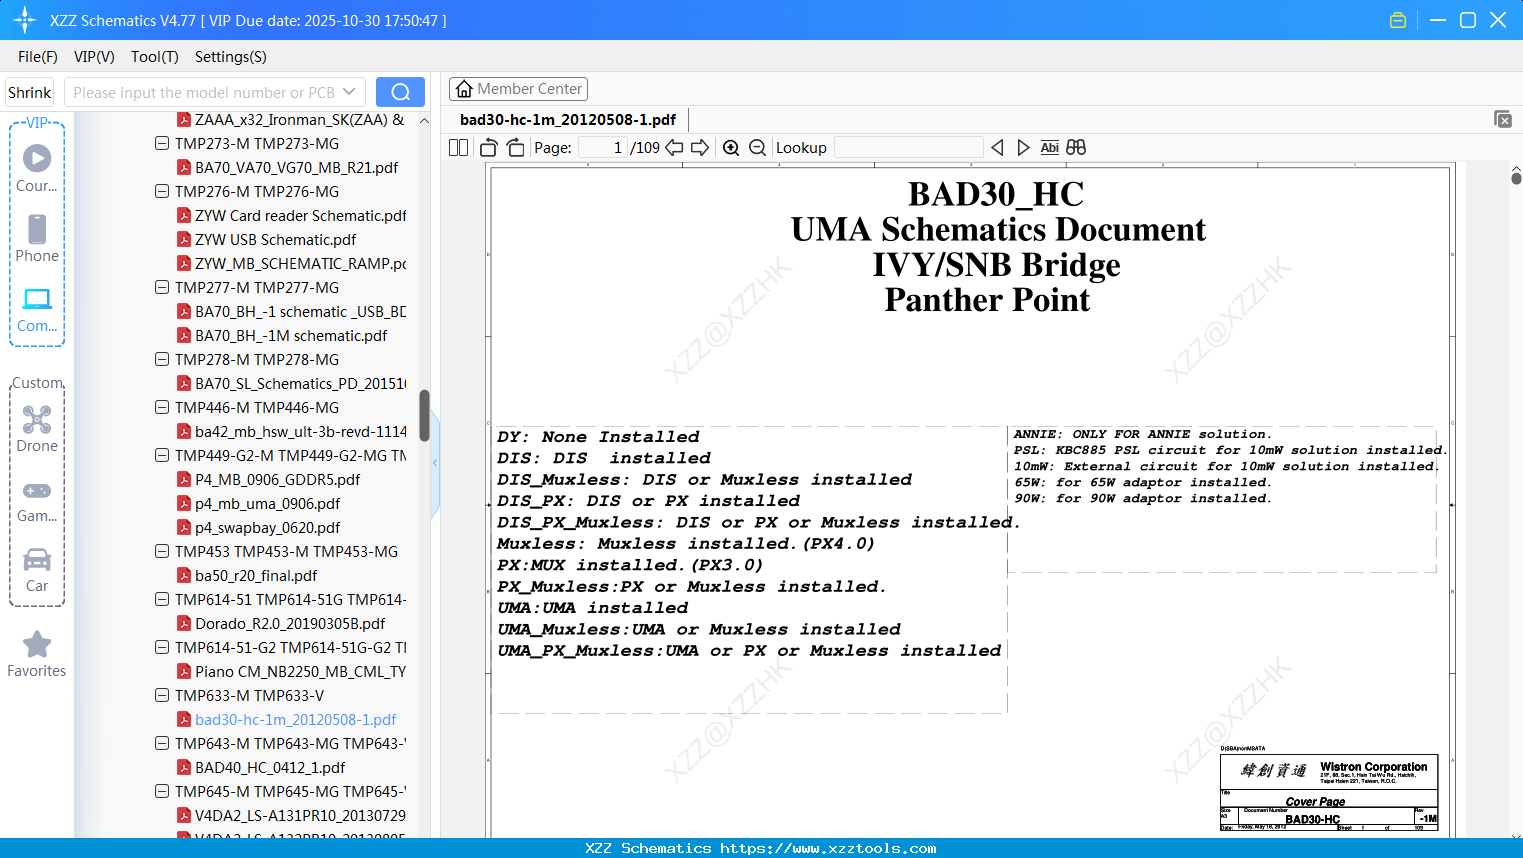Open BA70_VA70_VG70_MB_R21.pdf from the tree
This screenshot has height=858, width=1523.
pos(296,168)
